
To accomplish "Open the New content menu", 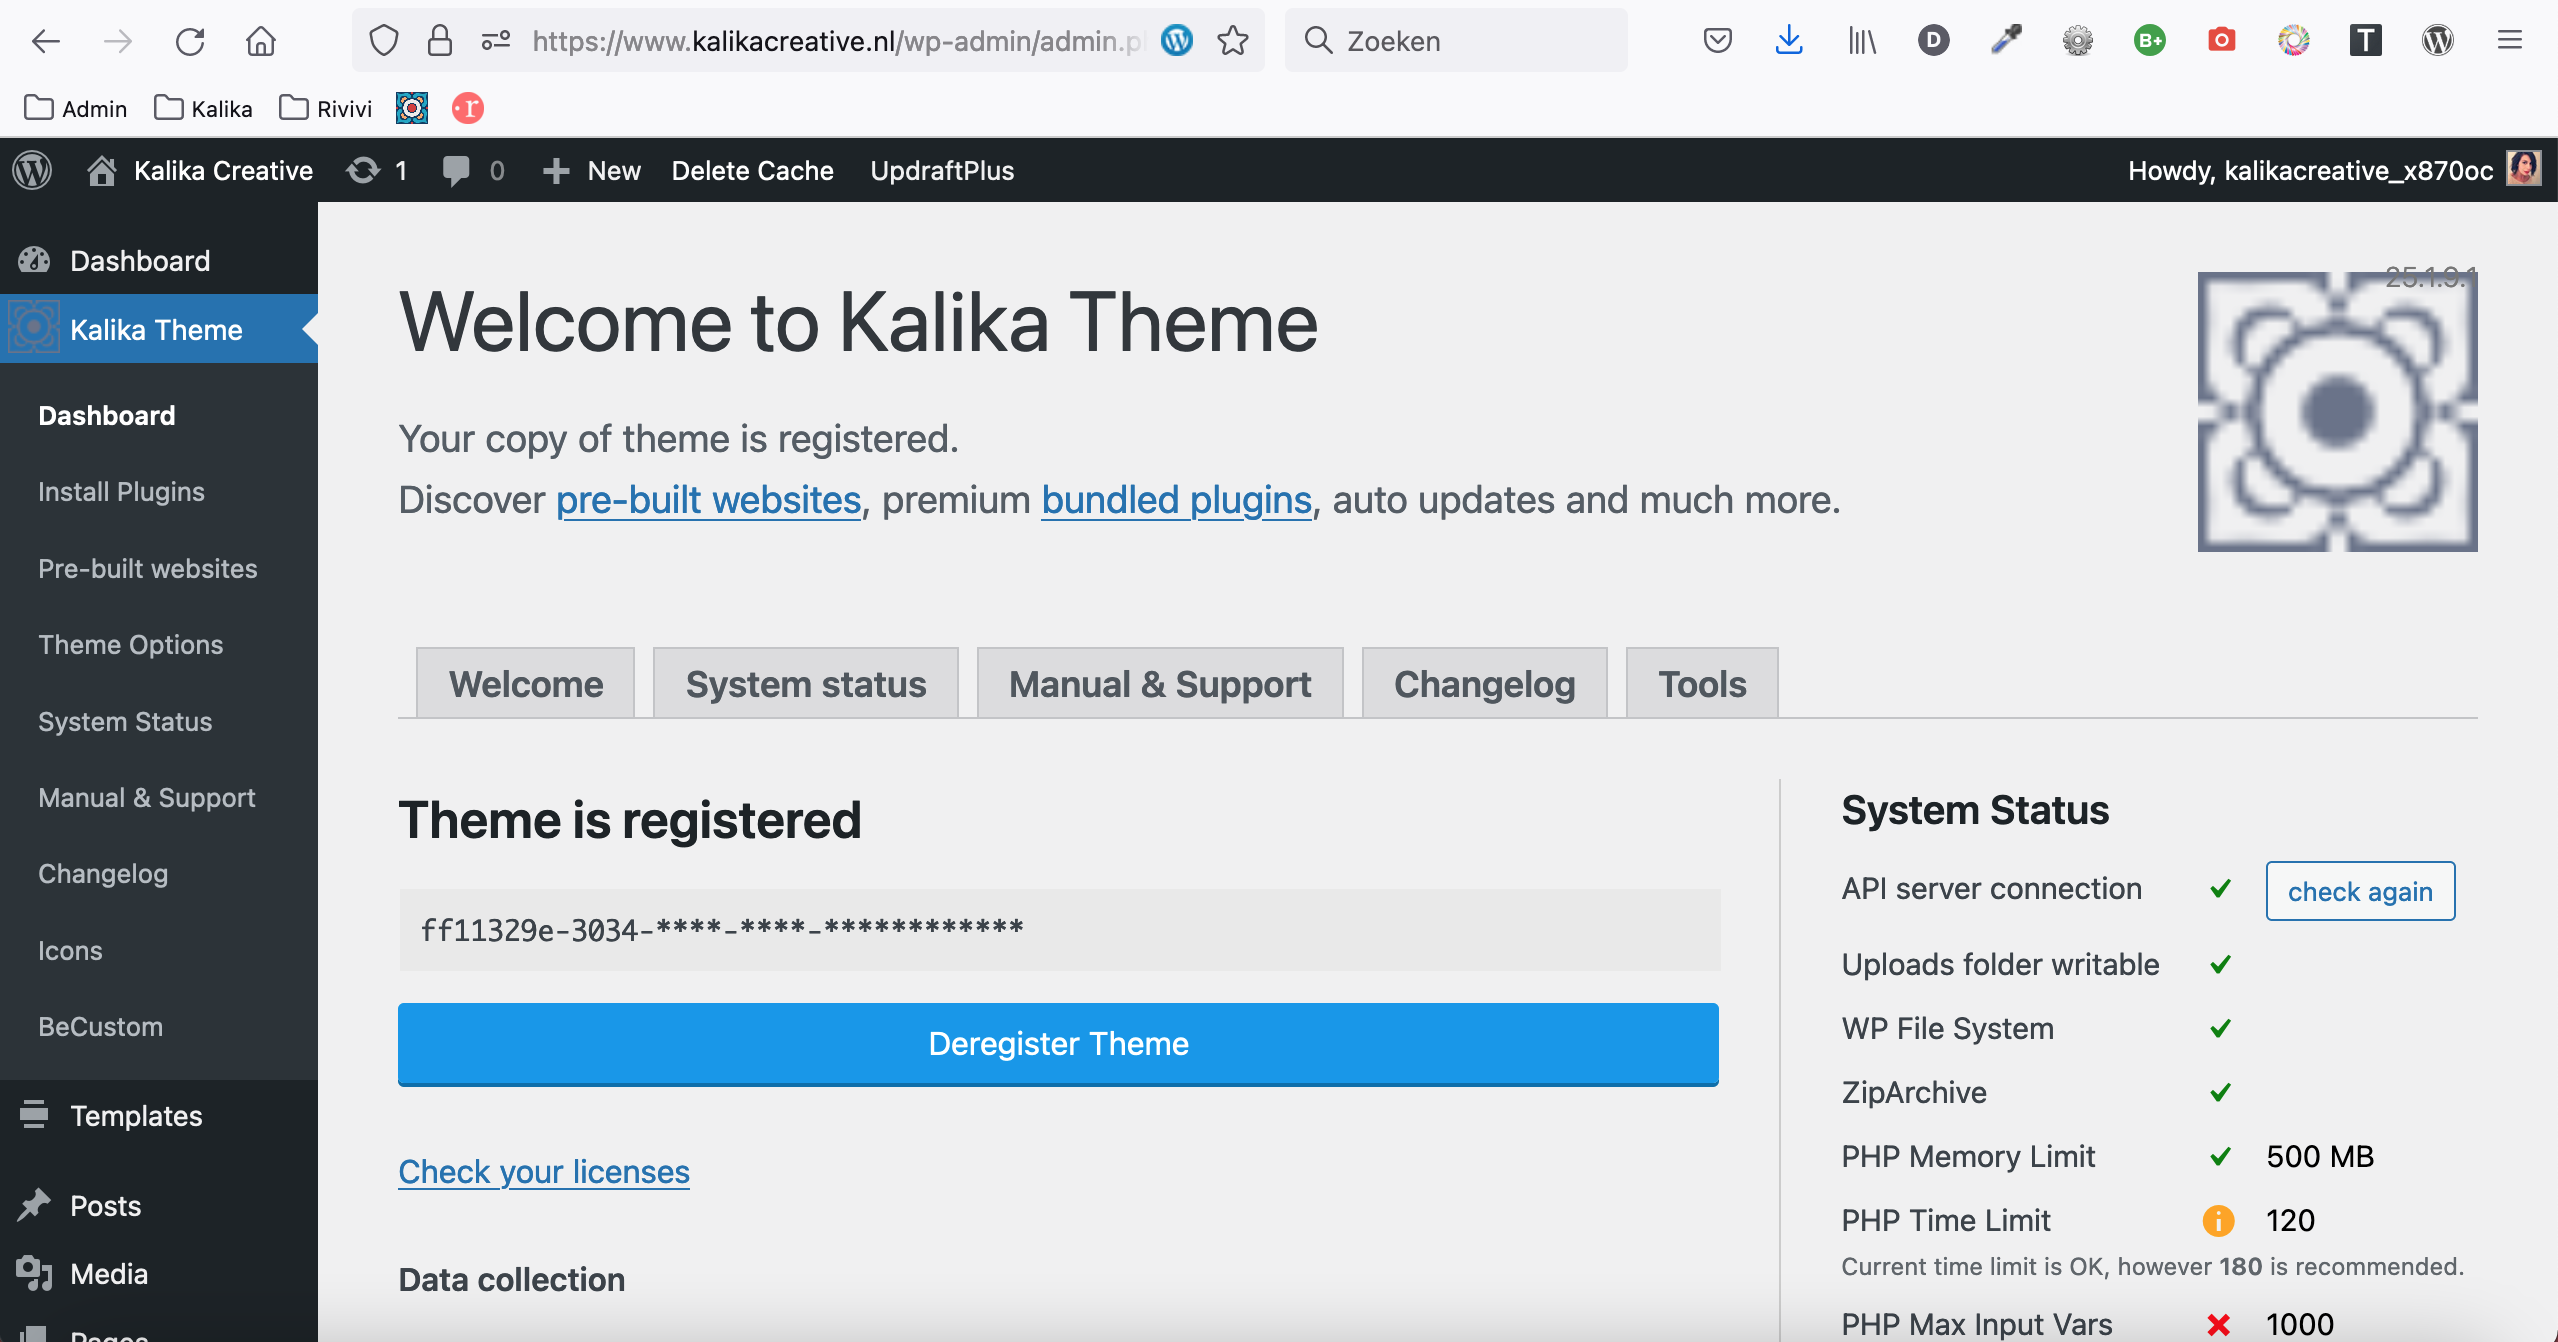I will [x=592, y=170].
